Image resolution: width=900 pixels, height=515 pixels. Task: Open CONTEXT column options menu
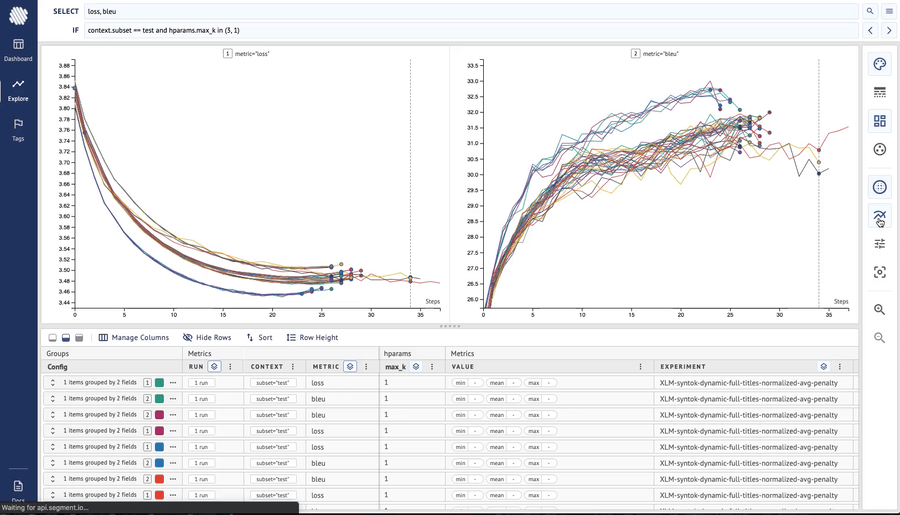point(293,366)
